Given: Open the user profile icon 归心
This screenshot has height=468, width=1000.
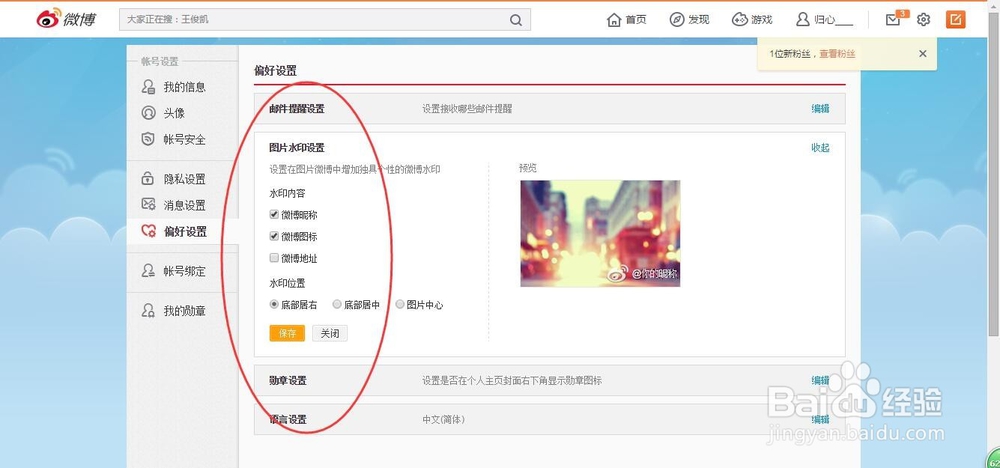Looking at the screenshot, I should 803,20.
